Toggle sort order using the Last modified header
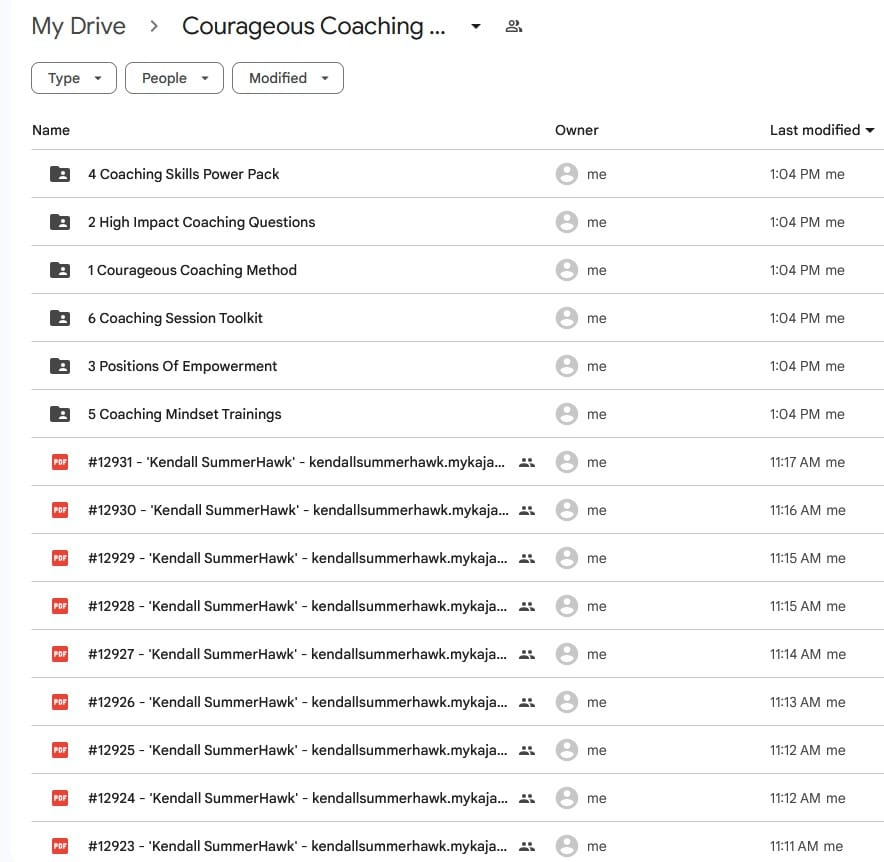 coord(820,130)
